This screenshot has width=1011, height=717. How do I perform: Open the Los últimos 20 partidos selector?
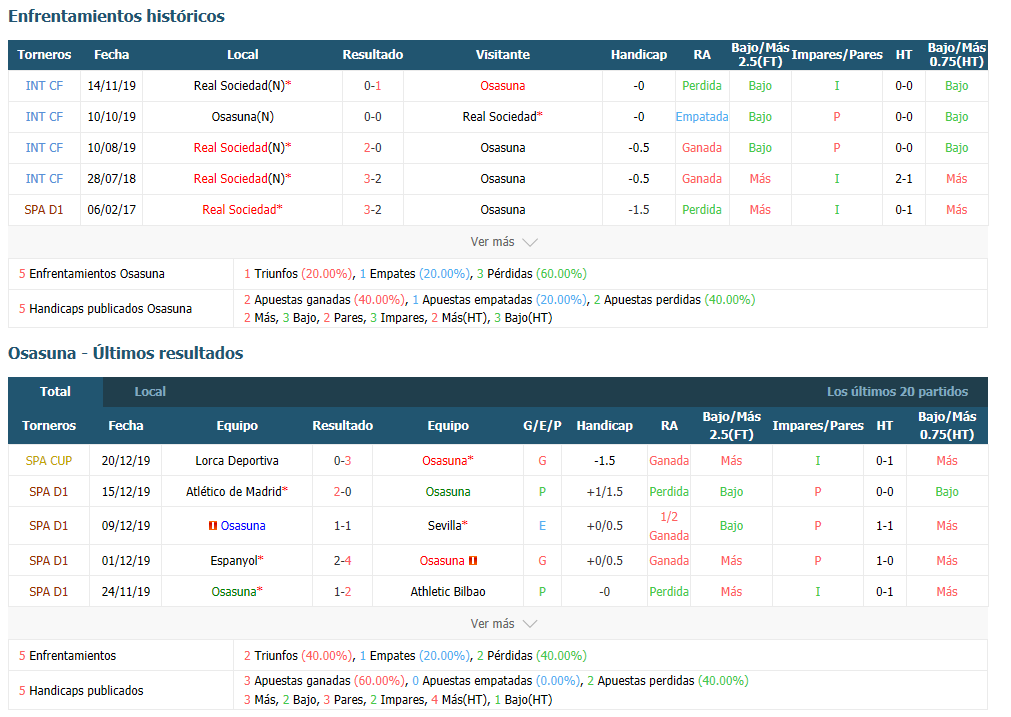click(x=897, y=391)
